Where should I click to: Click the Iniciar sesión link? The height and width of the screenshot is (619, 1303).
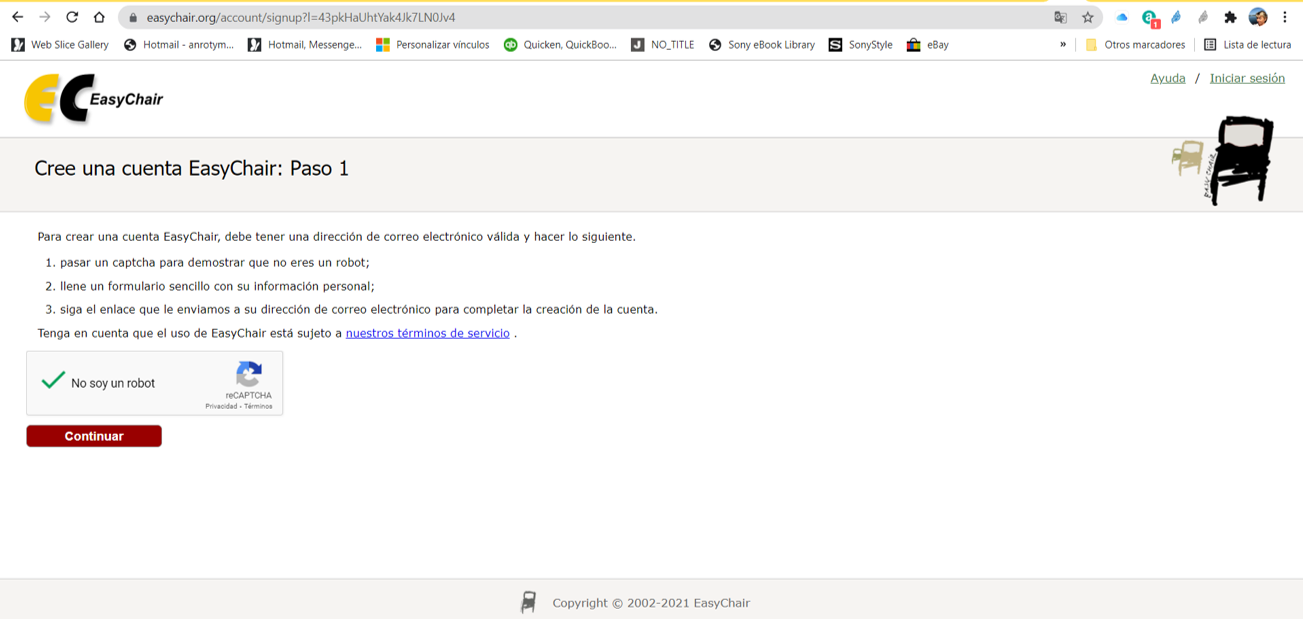tap(1247, 78)
